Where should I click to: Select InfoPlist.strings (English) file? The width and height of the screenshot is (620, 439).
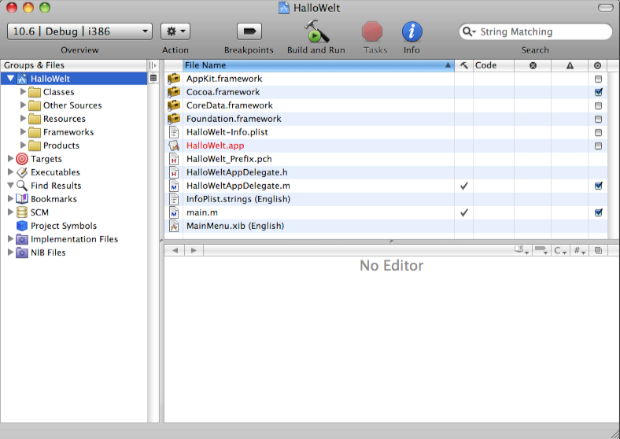tap(238, 199)
